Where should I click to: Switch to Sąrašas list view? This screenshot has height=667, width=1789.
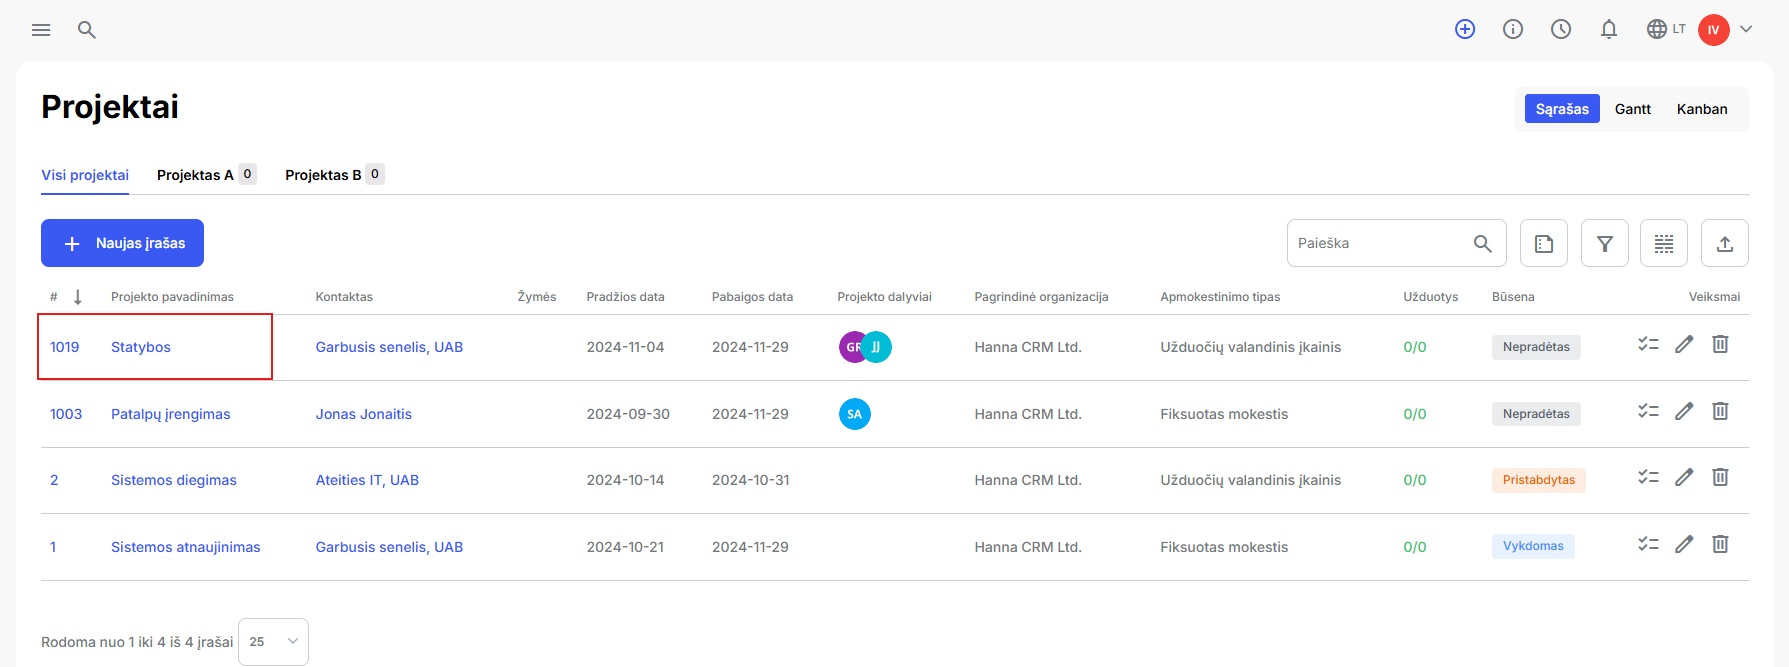[x=1562, y=109]
